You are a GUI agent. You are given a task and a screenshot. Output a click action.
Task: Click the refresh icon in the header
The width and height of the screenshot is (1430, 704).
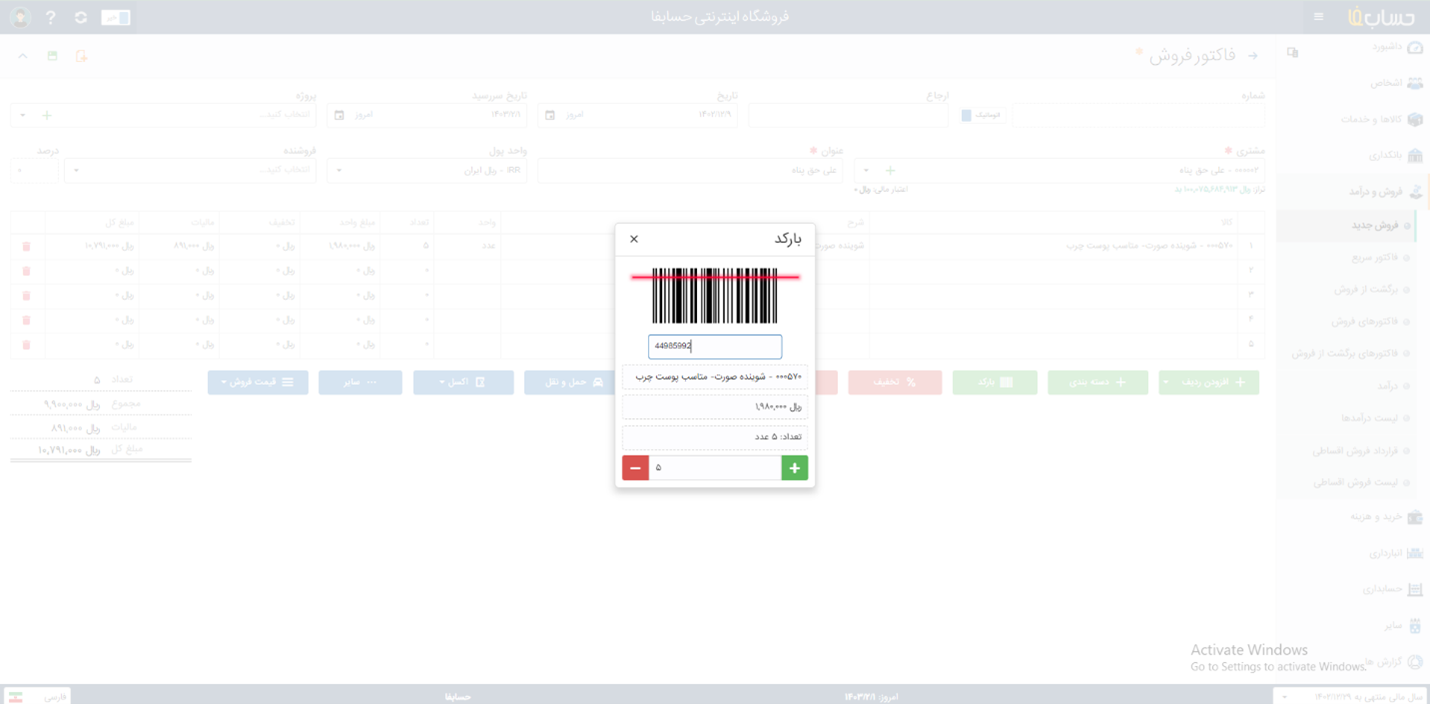(x=81, y=18)
